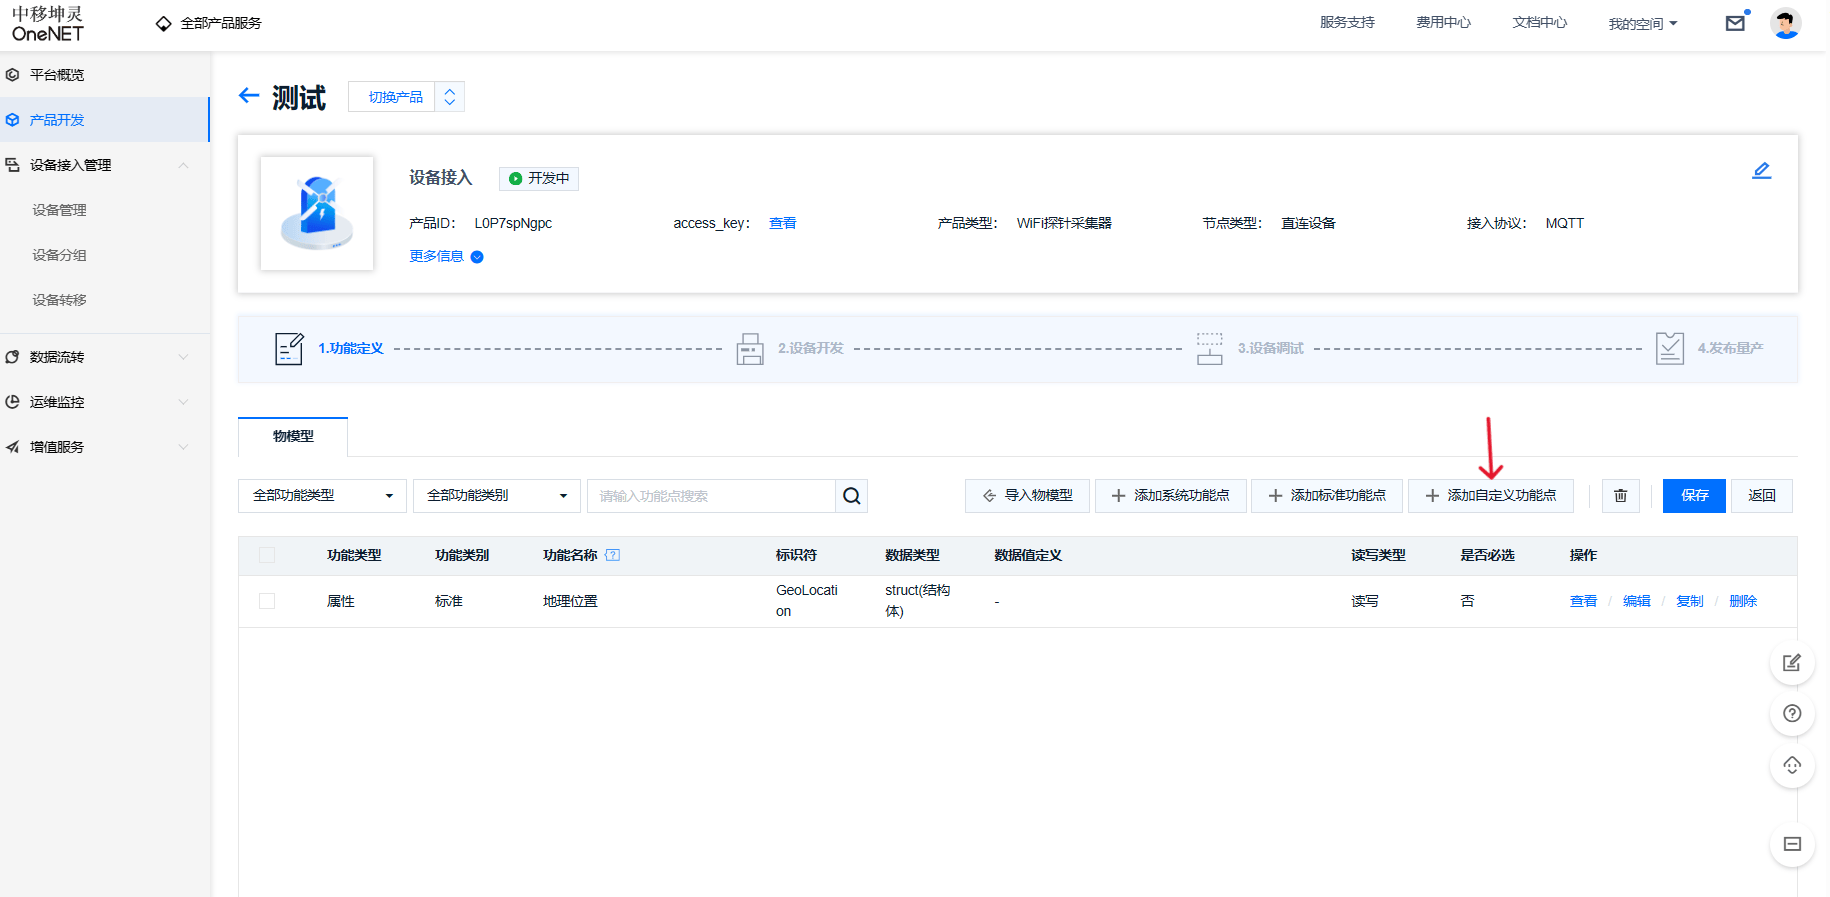Screen dimensions: 1830x897
Task: Focus the 请输入功能点搜索 search field
Action: coord(711,496)
